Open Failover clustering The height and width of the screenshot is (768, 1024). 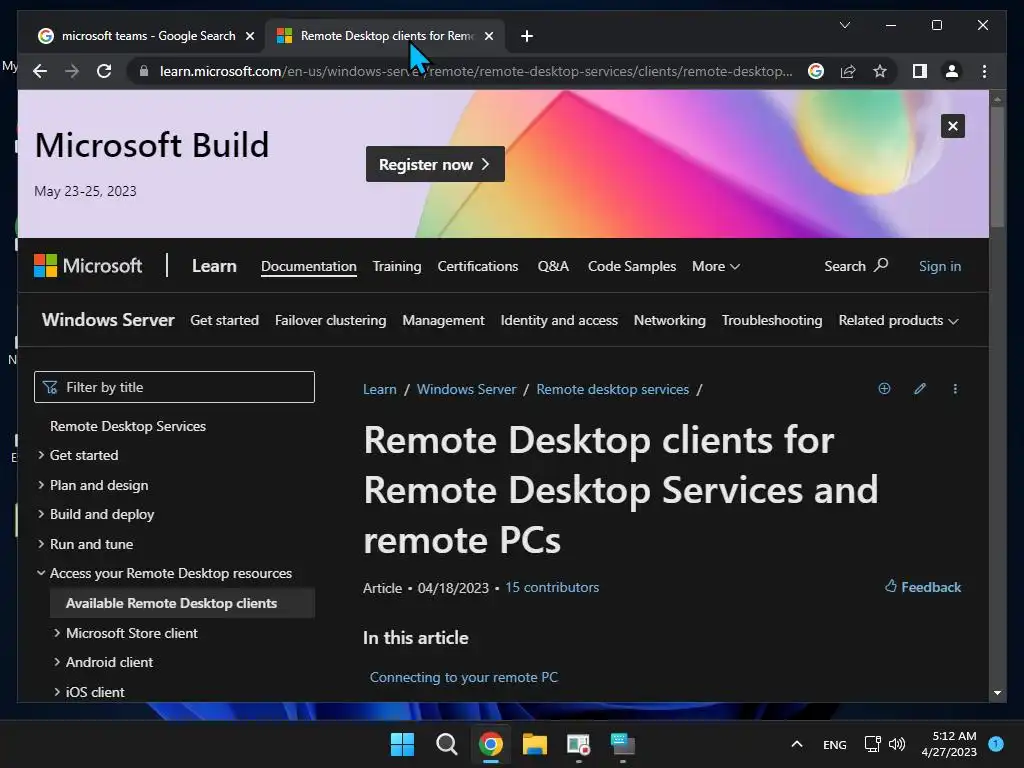pyautogui.click(x=330, y=320)
